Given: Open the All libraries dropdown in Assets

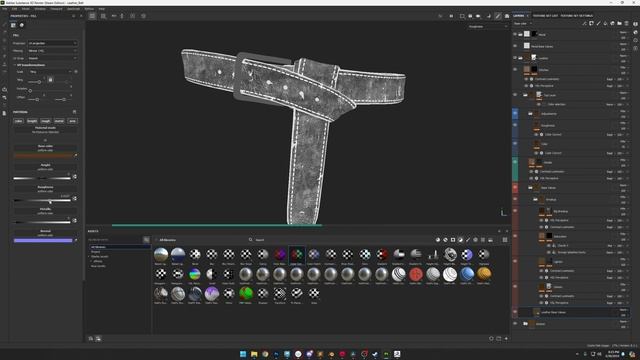Looking at the screenshot, I should (167, 240).
